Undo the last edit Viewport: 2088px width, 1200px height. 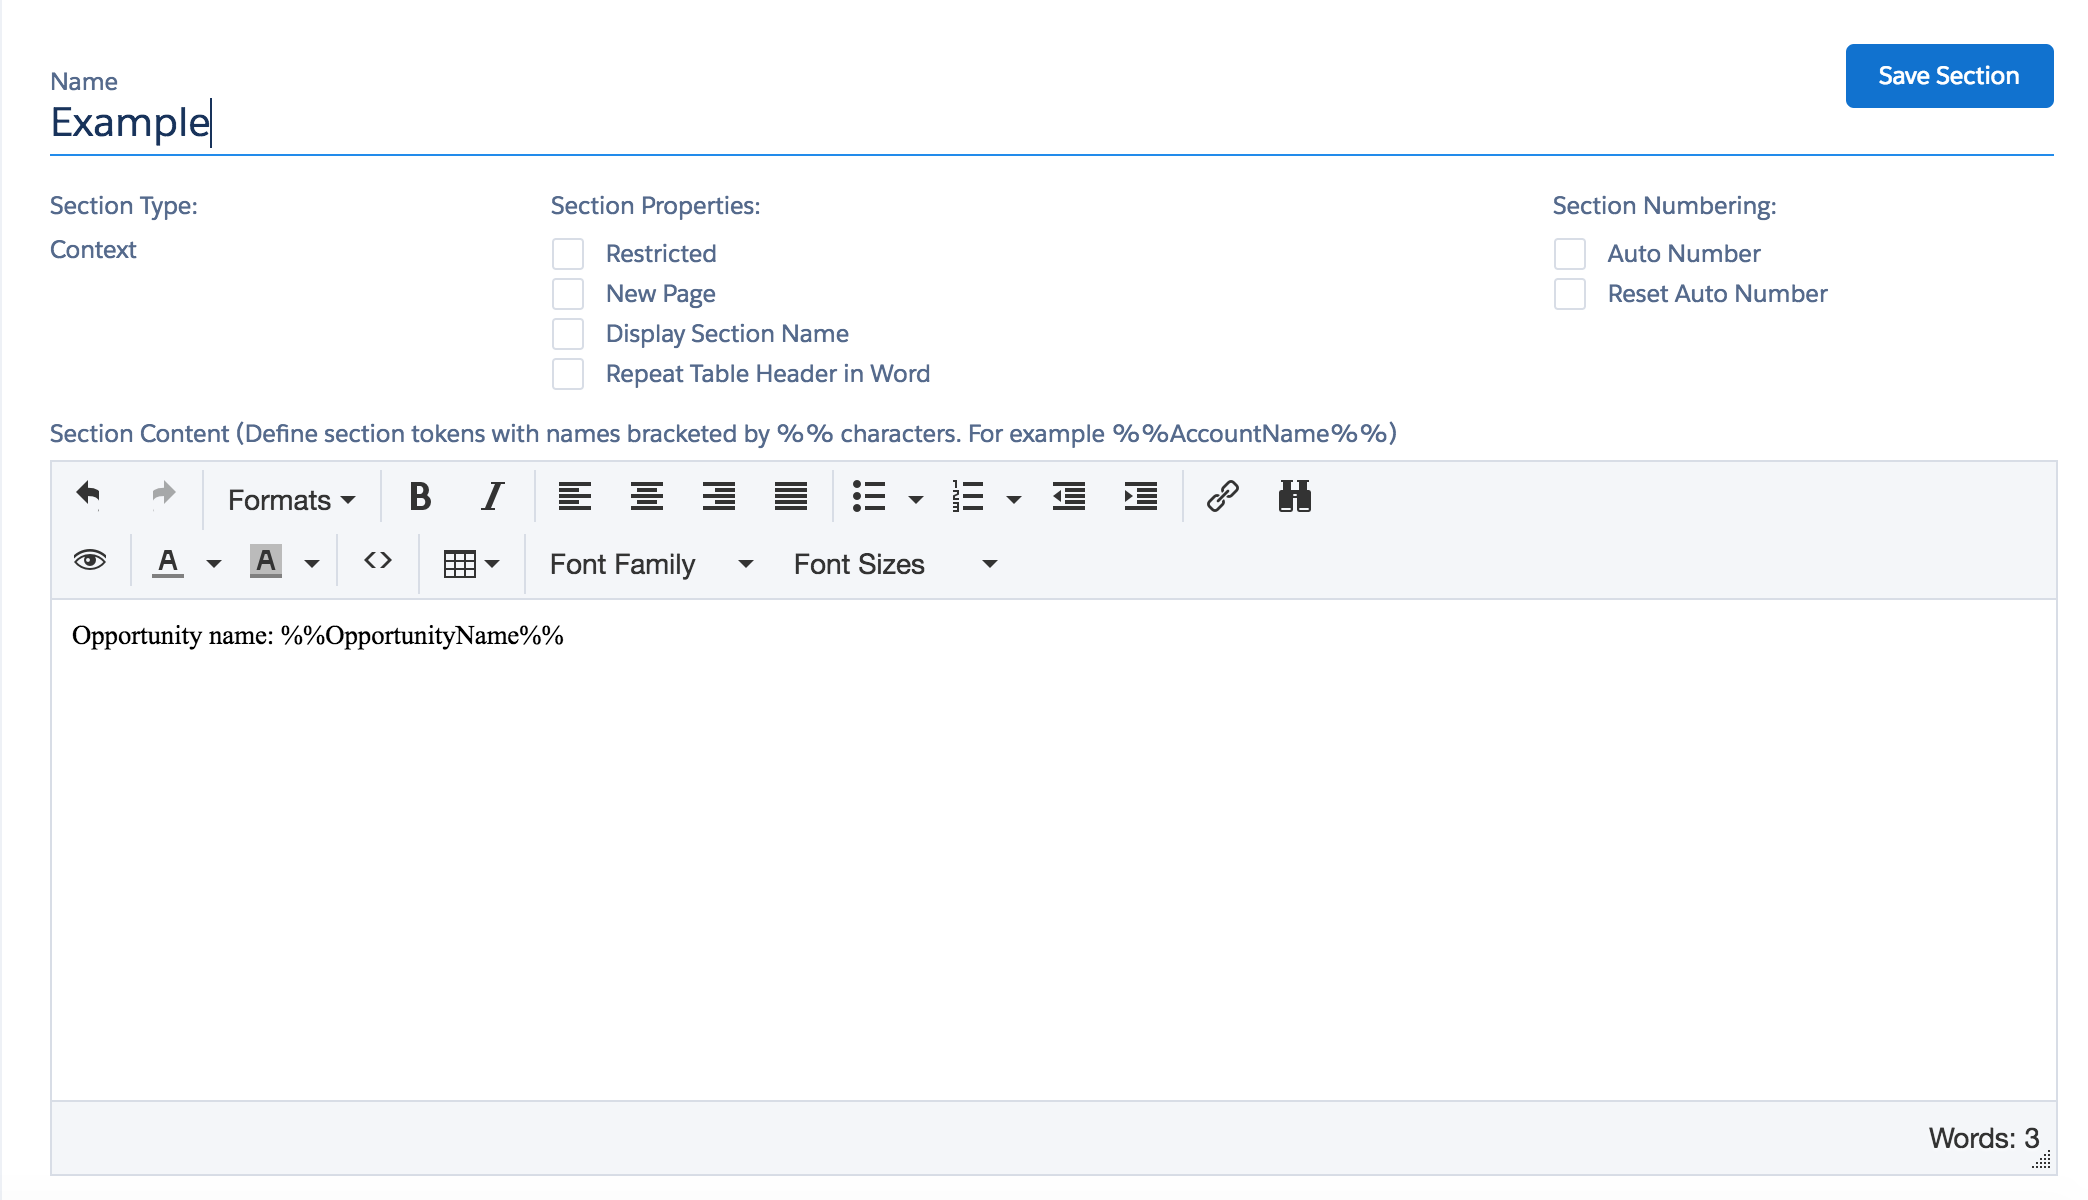pos(88,493)
